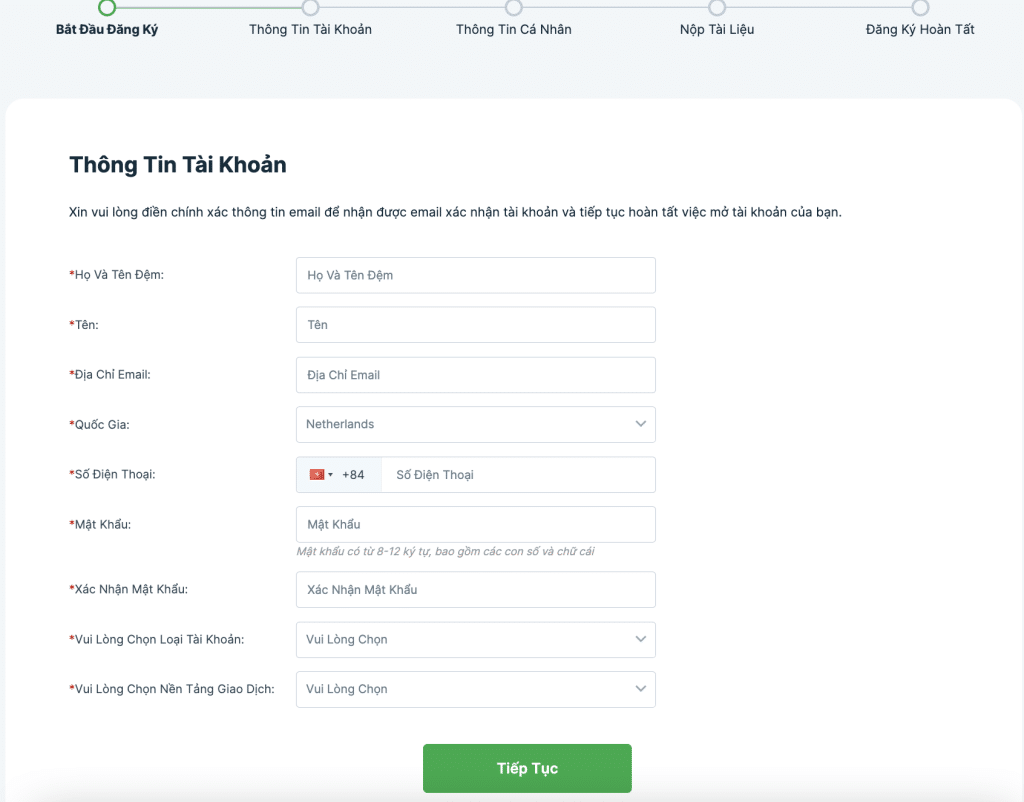1024x802 pixels.
Task: Click the Thông Tin Tài Khoản step circle
Action: point(310,8)
